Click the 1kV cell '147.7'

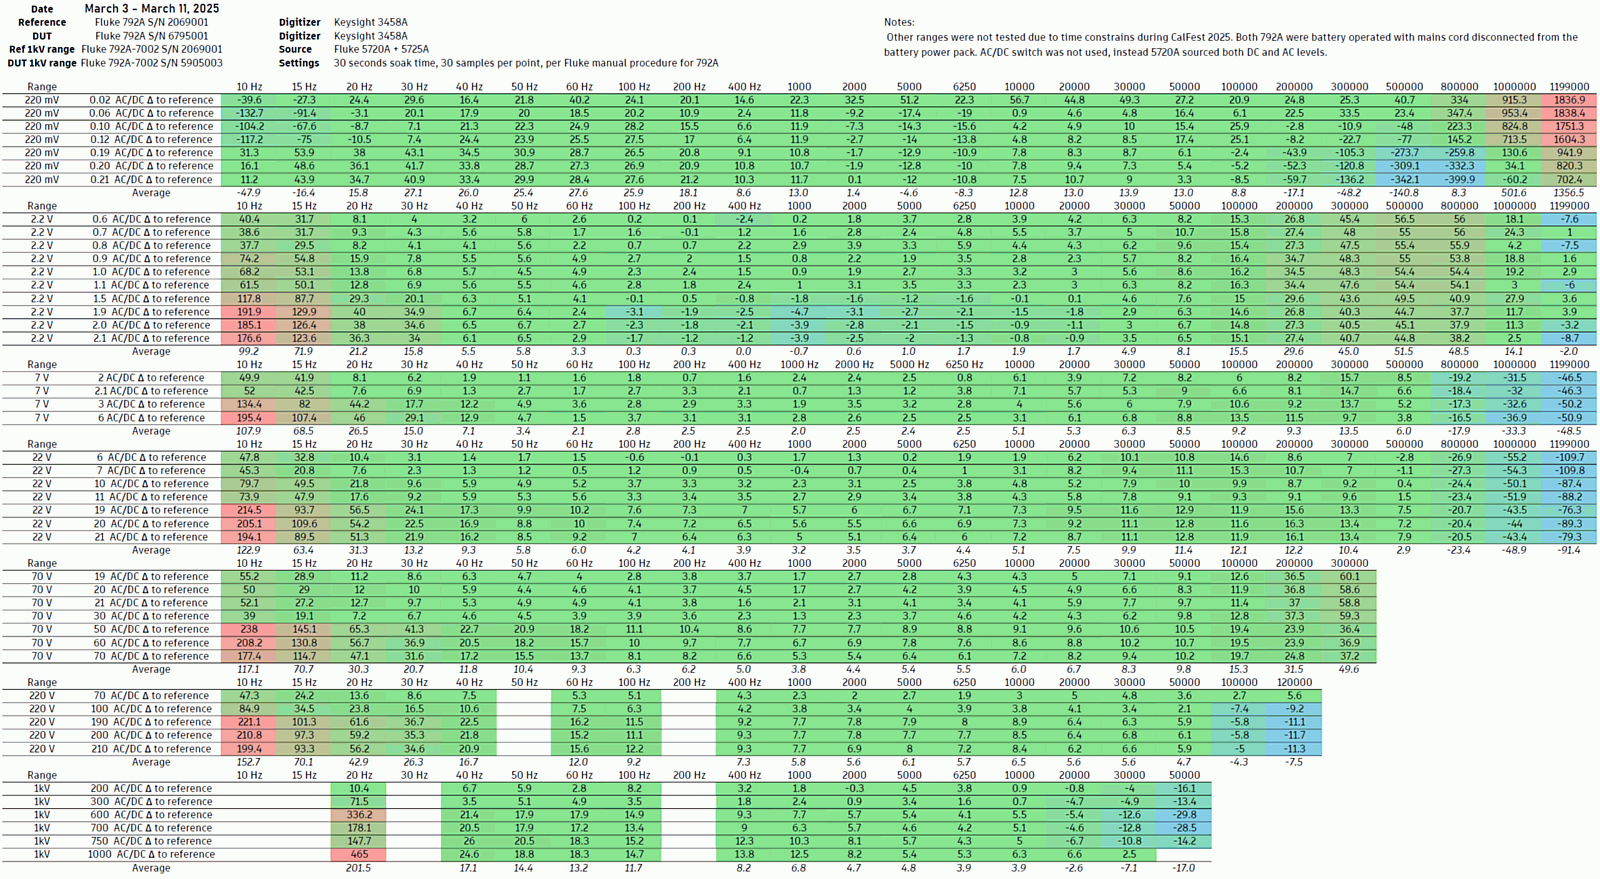click(359, 841)
